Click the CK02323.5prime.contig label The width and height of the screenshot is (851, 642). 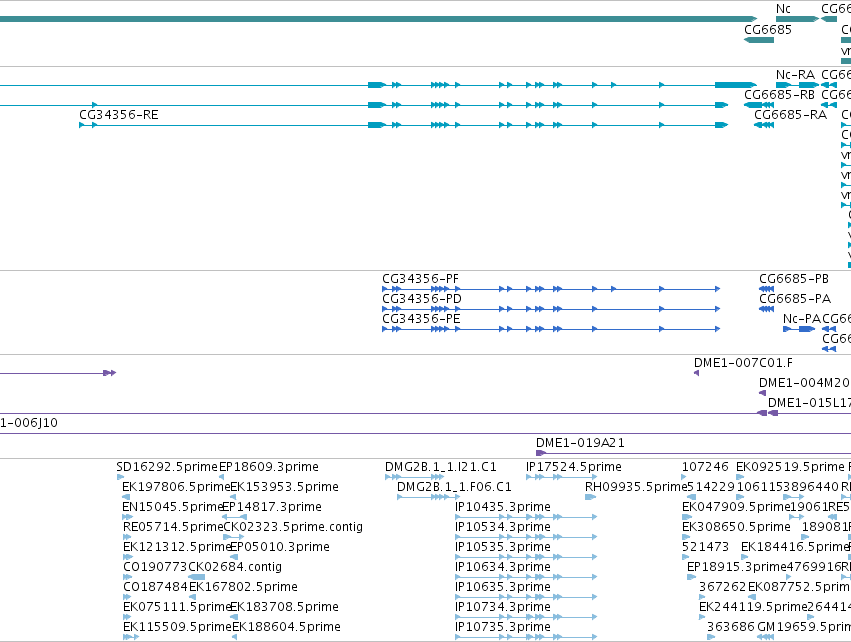tap(293, 527)
